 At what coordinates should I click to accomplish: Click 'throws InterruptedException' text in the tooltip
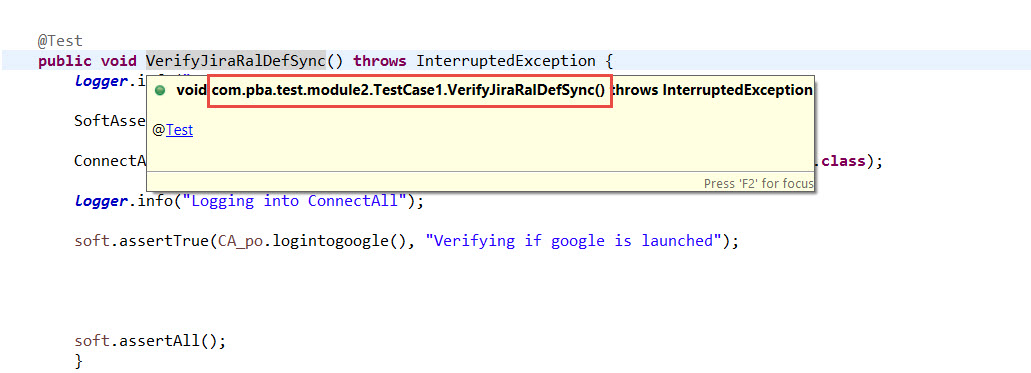(712, 91)
